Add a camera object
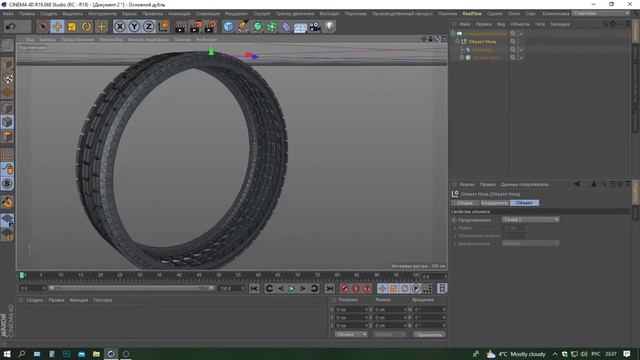640x360 pixels. point(315,27)
